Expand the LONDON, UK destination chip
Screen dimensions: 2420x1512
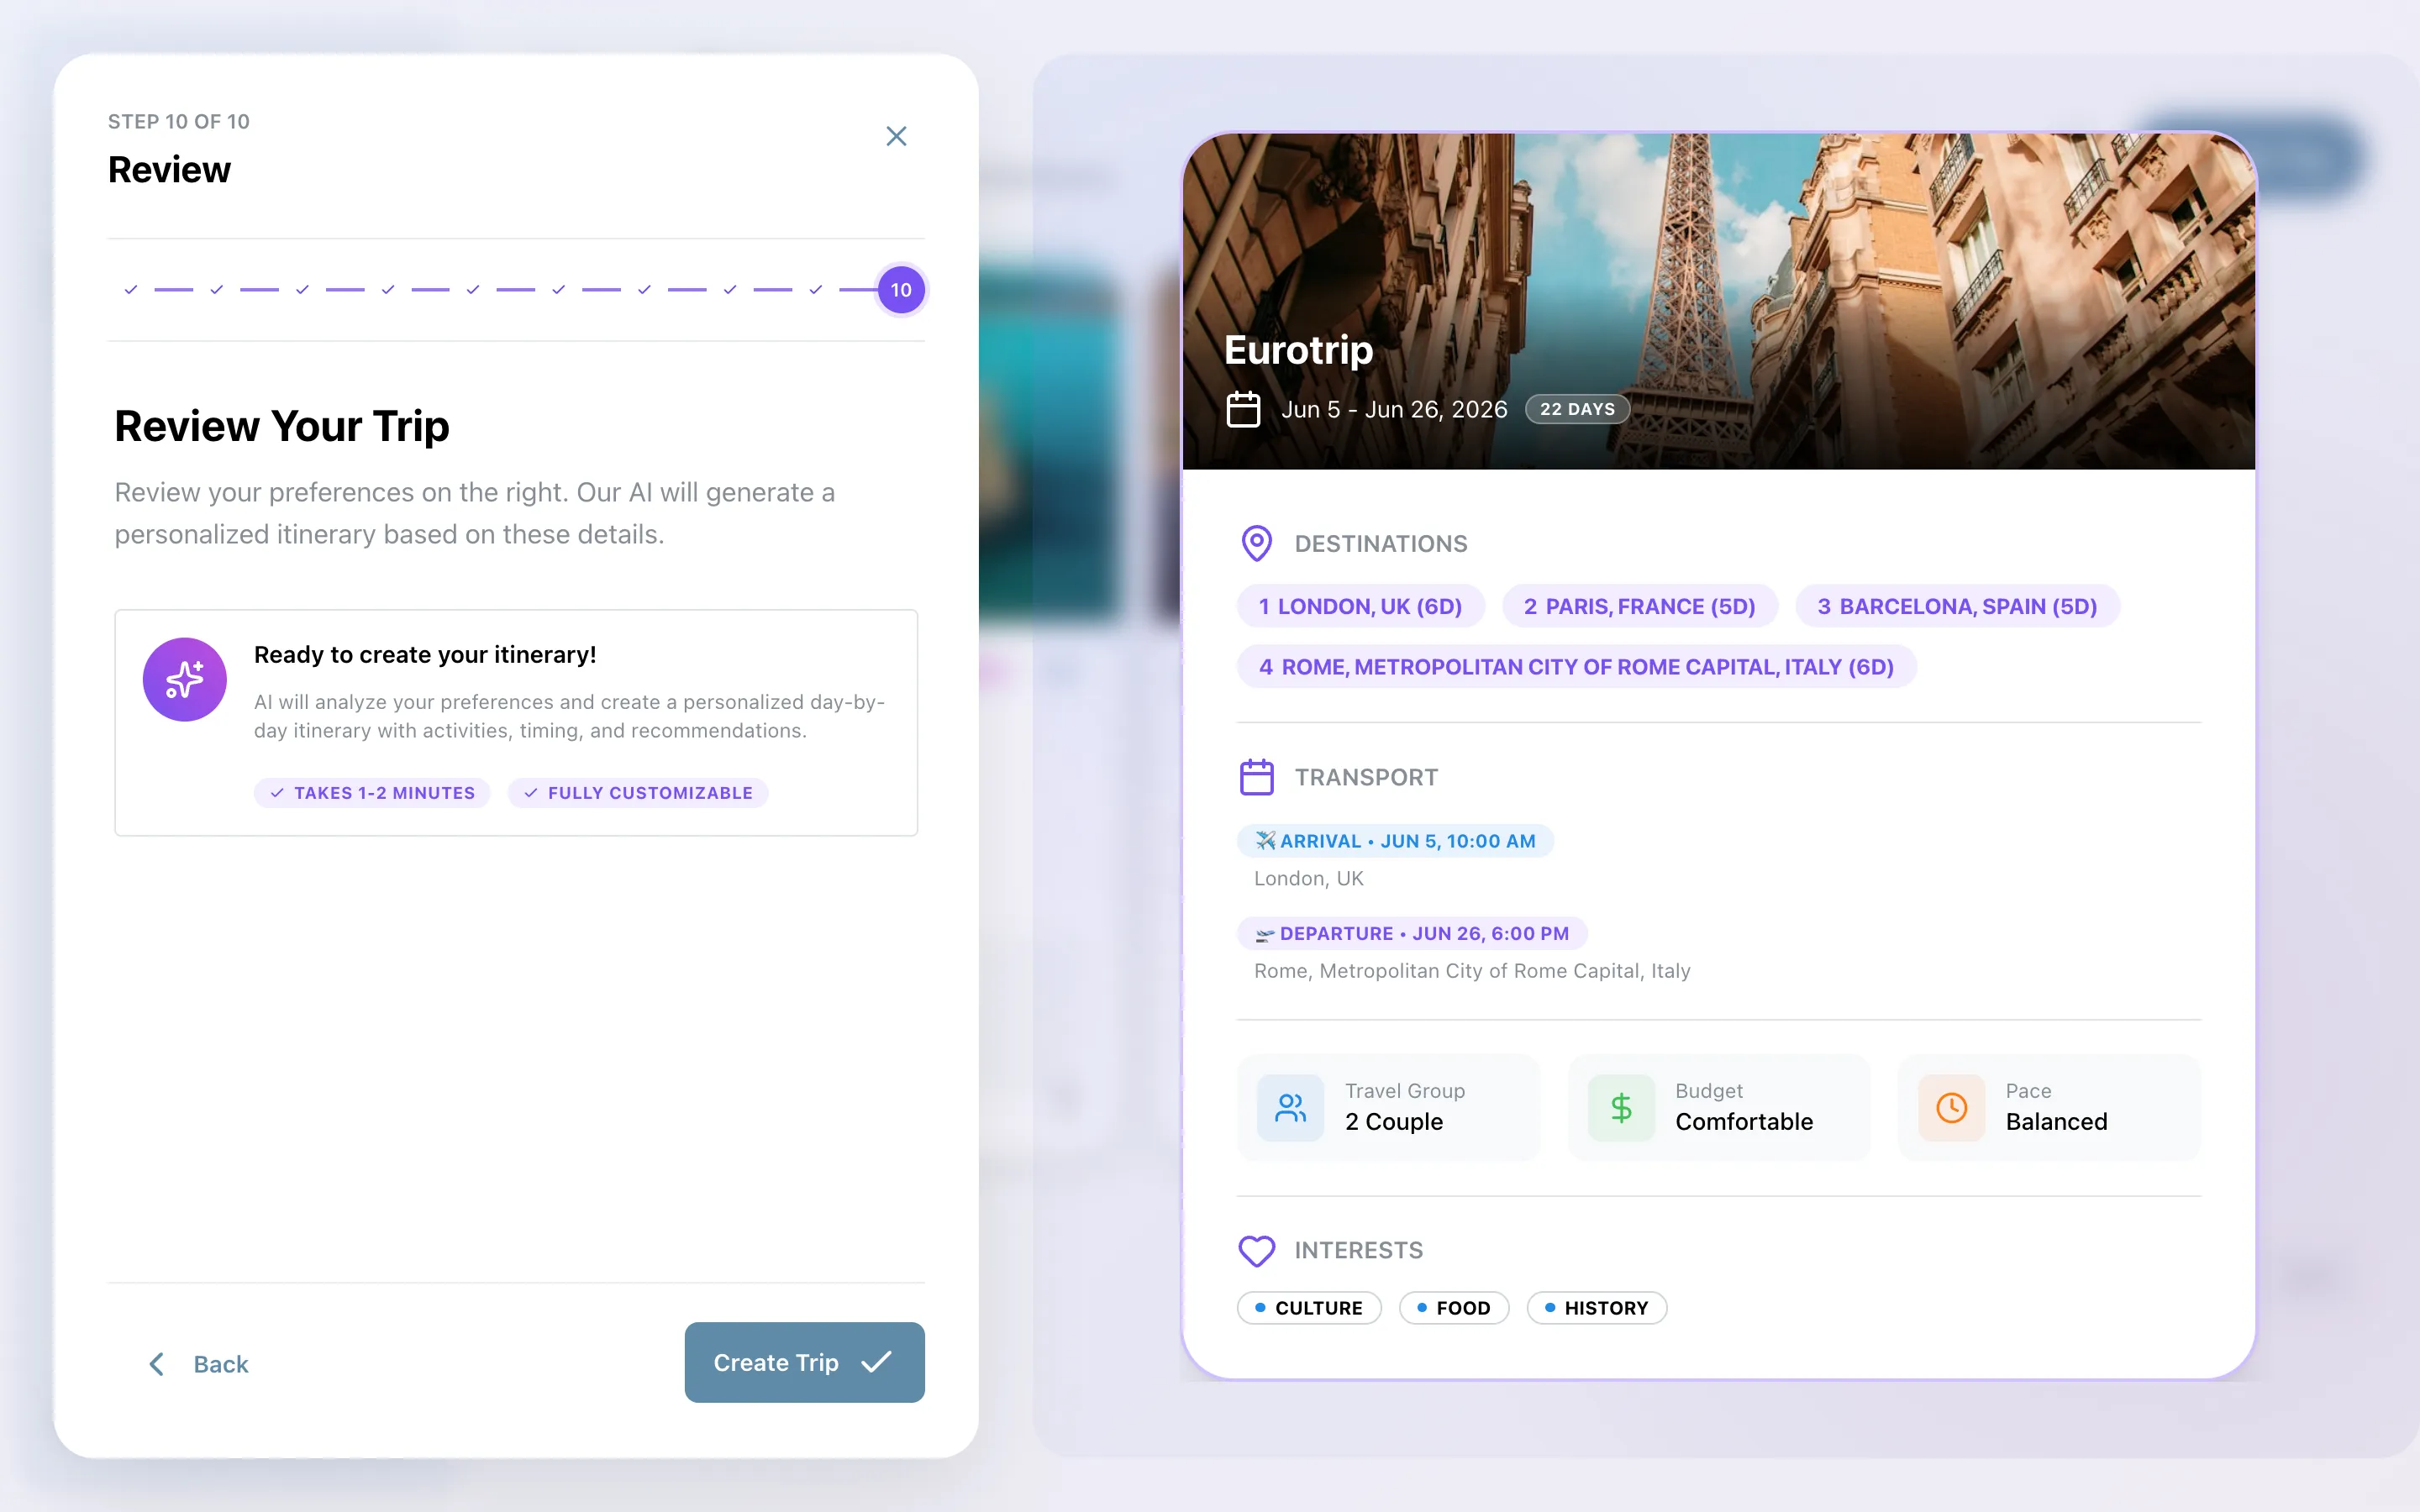(1361, 606)
